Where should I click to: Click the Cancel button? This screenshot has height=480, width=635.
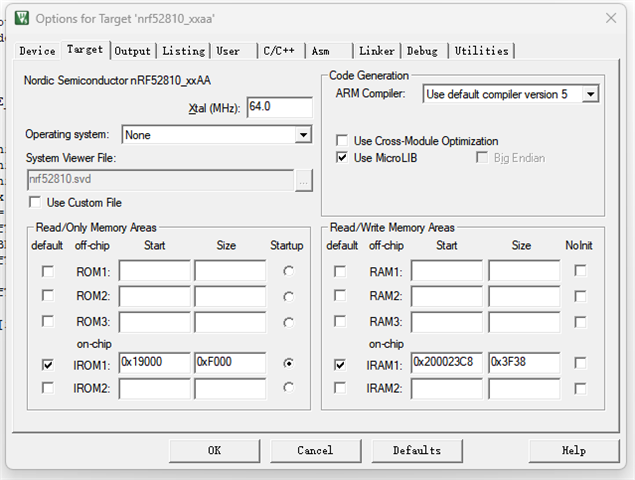coord(315,450)
